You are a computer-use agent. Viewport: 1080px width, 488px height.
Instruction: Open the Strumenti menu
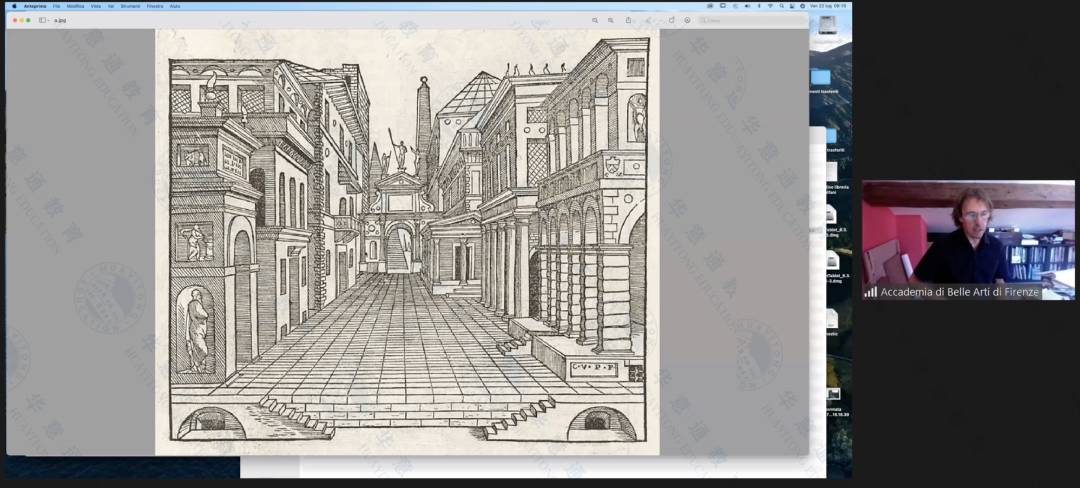[x=130, y=6]
